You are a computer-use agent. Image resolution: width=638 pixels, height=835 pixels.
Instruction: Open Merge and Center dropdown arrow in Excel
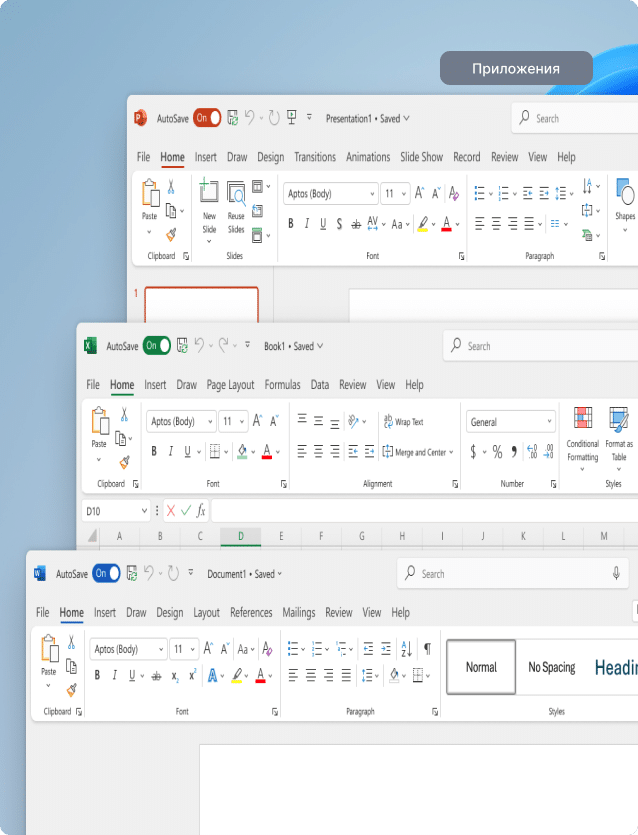(x=451, y=452)
